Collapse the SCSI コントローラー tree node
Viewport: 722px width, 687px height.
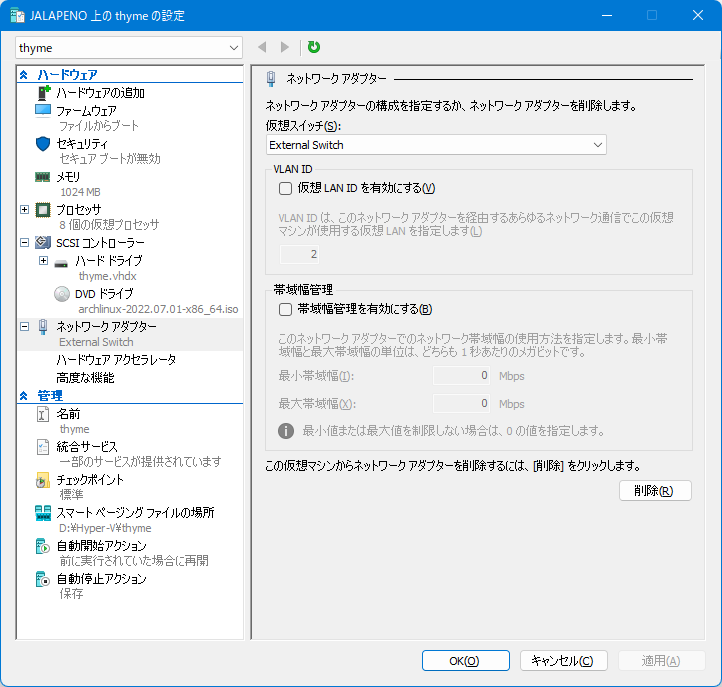pos(25,242)
